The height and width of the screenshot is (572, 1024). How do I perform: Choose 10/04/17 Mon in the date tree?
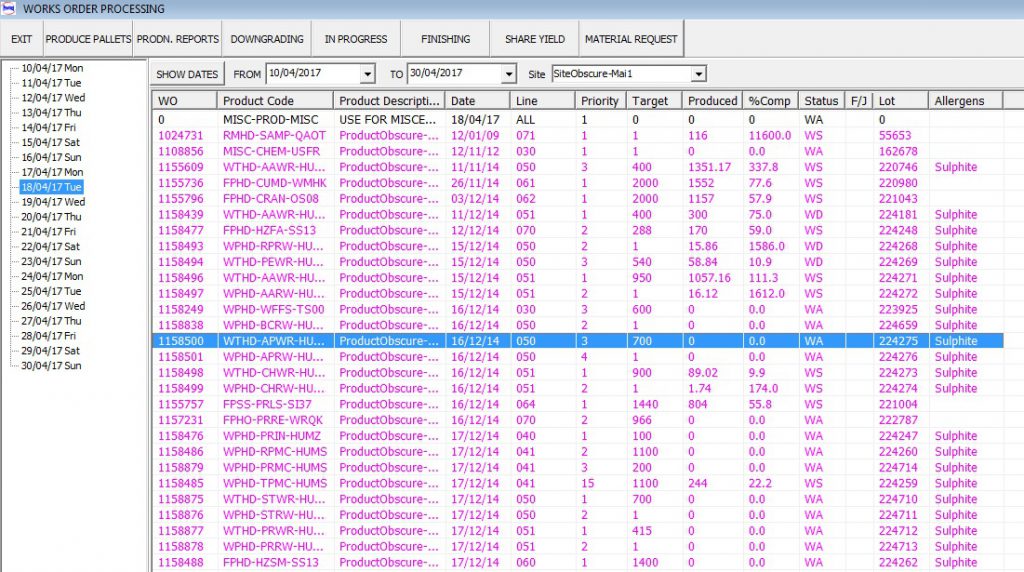[52, 68]
